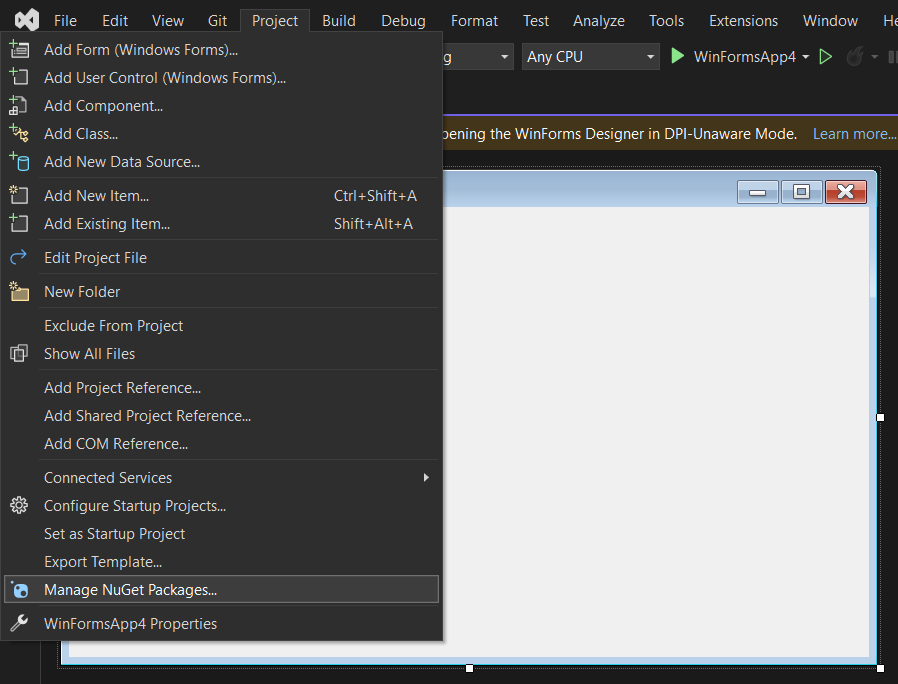The width and height of the screenshot is (898, 684).
Task: Start without debugging outline play icon
Action: [825, 57]
